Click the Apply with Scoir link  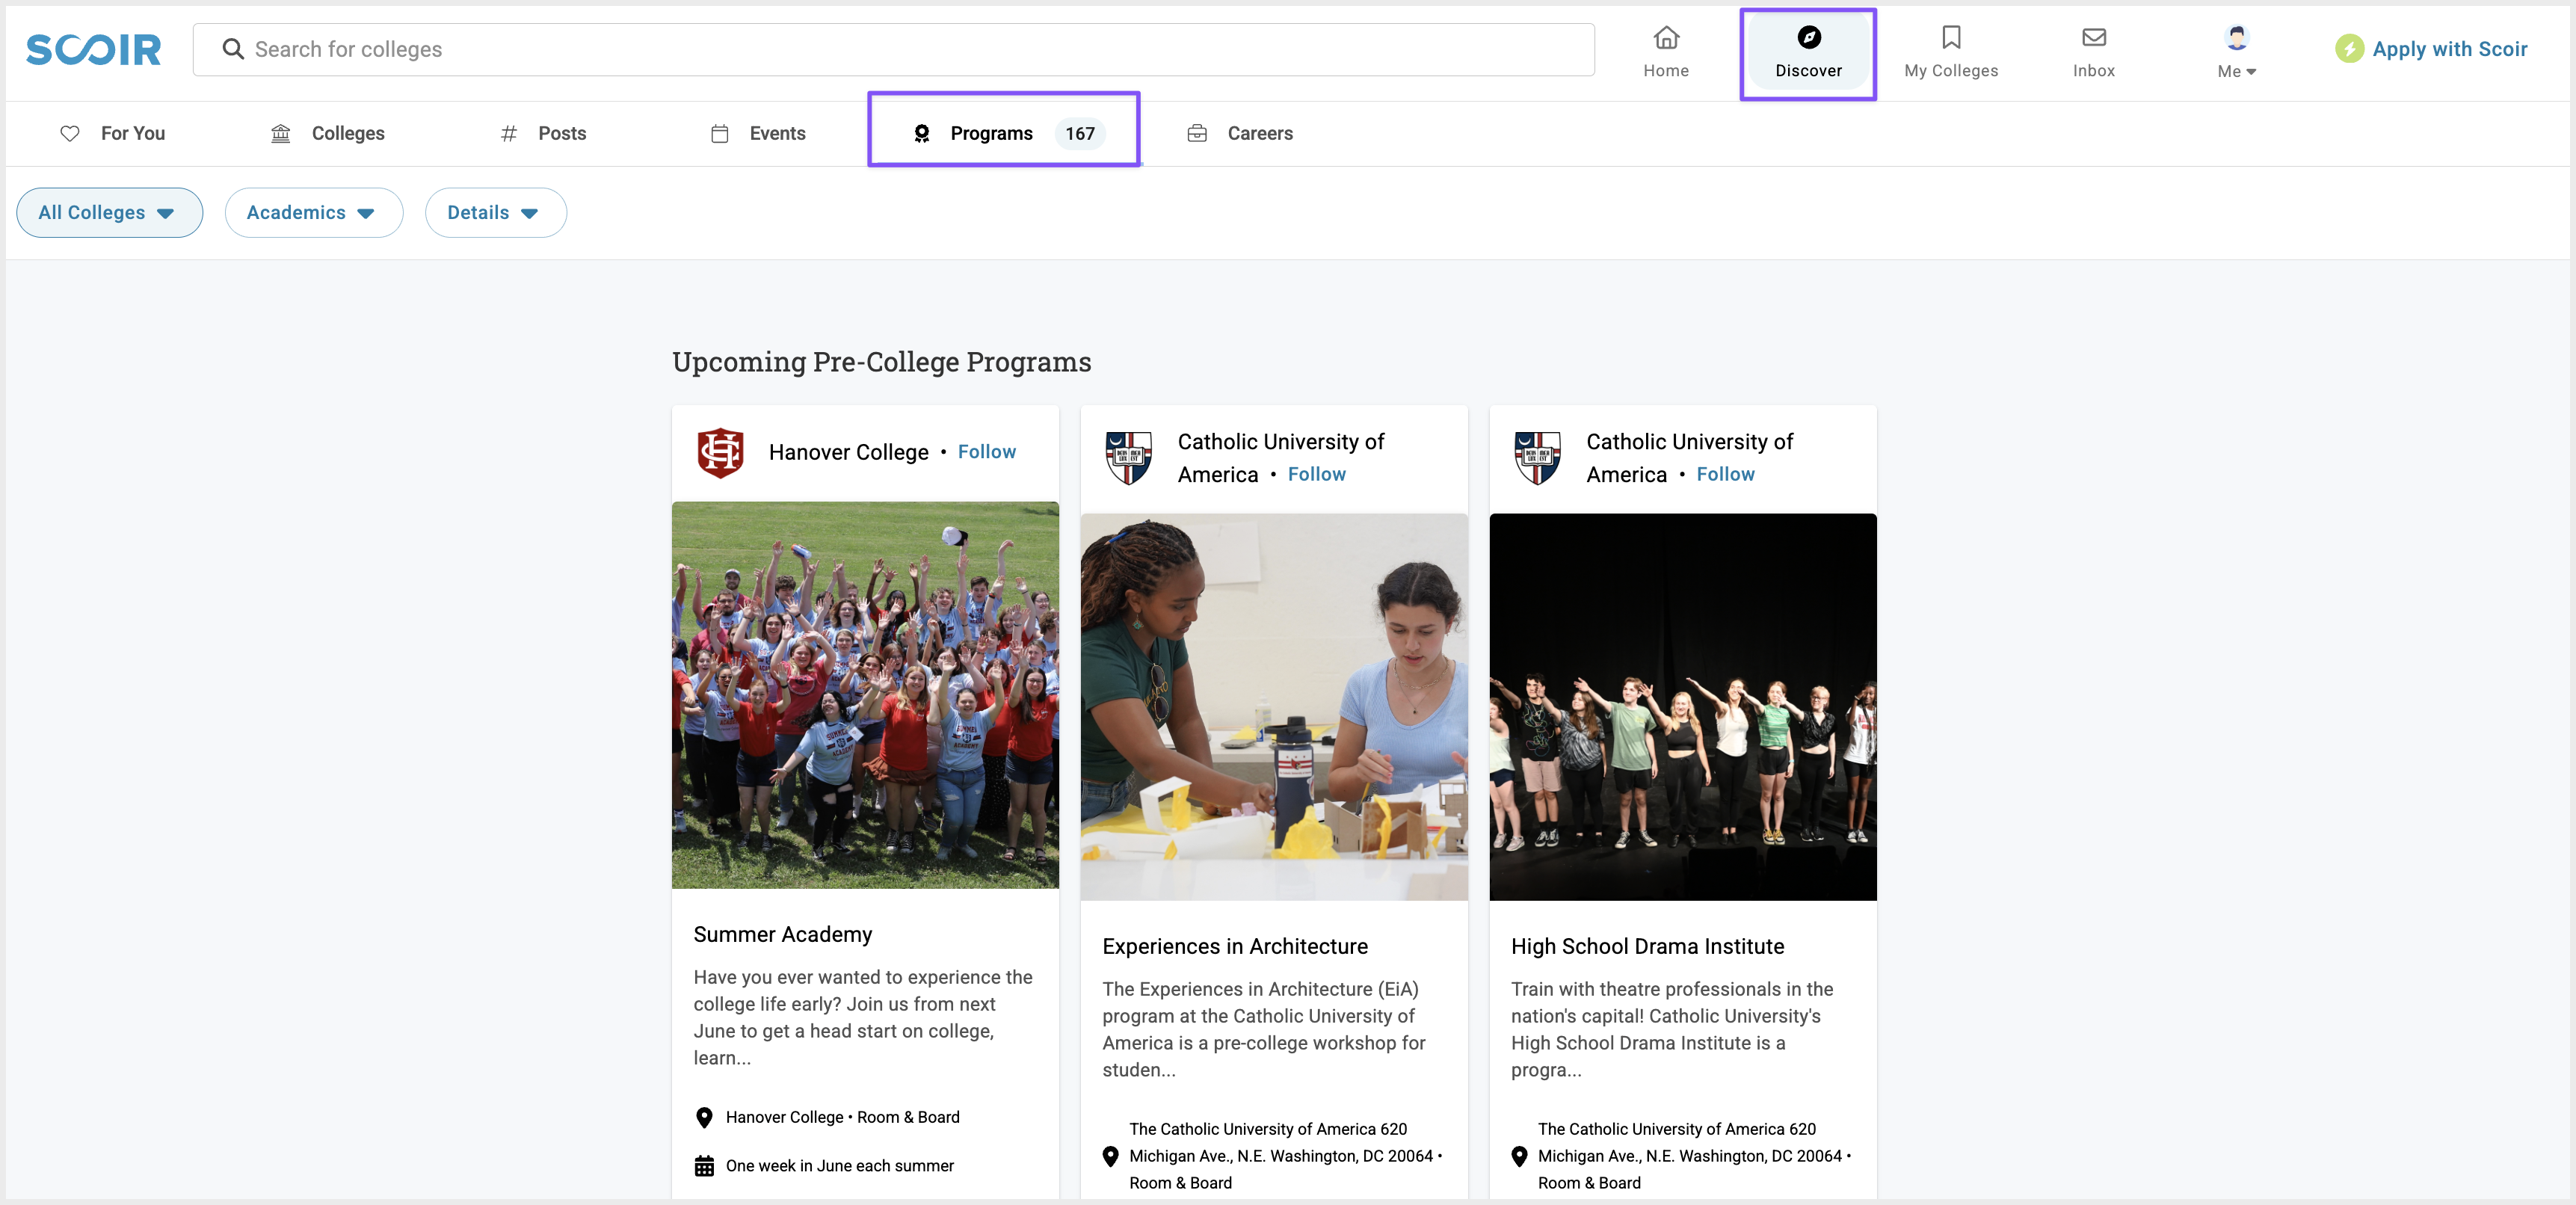(2449, 49)
